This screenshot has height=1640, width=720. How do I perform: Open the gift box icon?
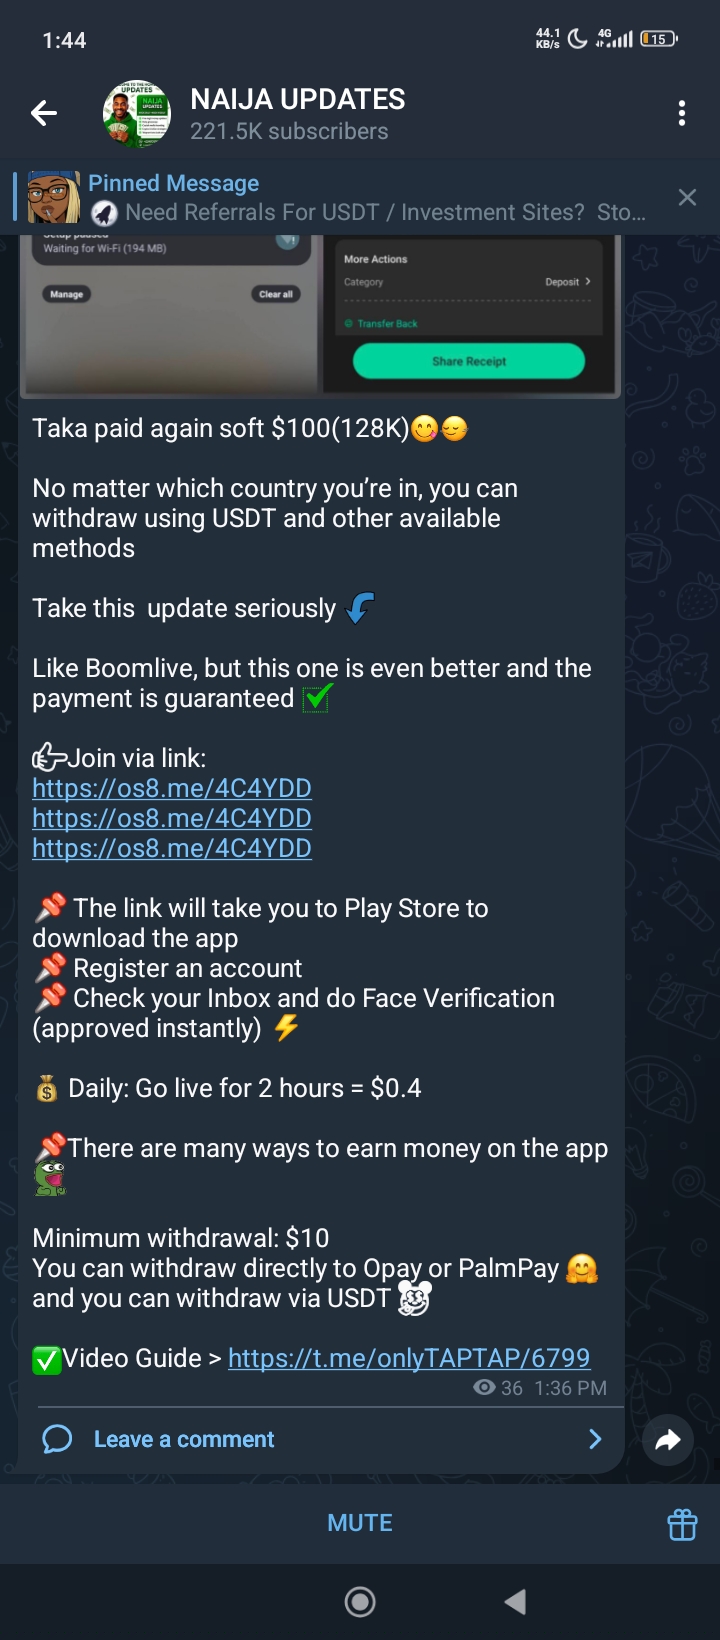[682, 1524]
